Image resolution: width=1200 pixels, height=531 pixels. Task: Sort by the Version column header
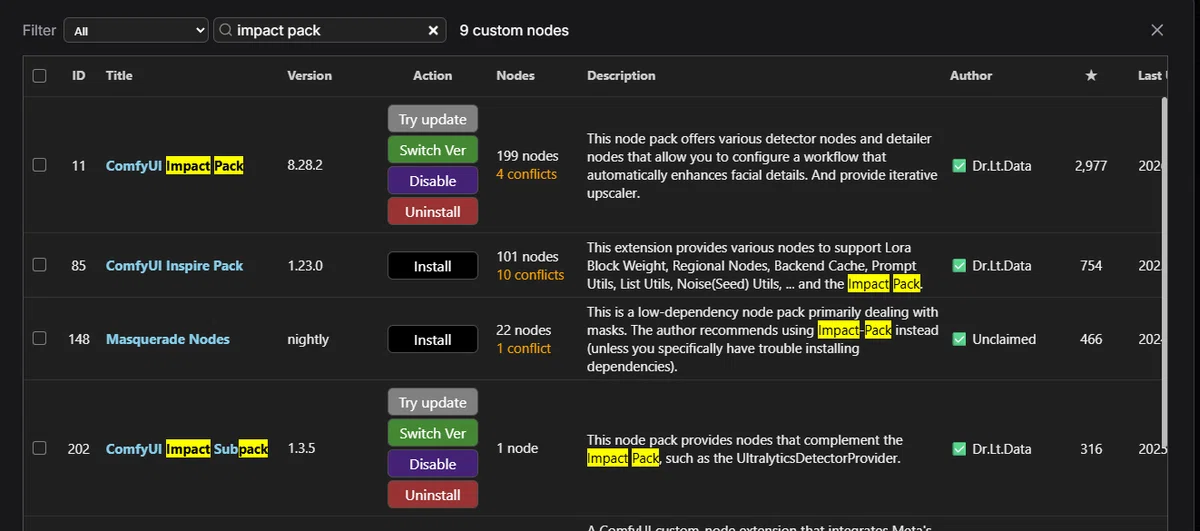tap(310, 75)
